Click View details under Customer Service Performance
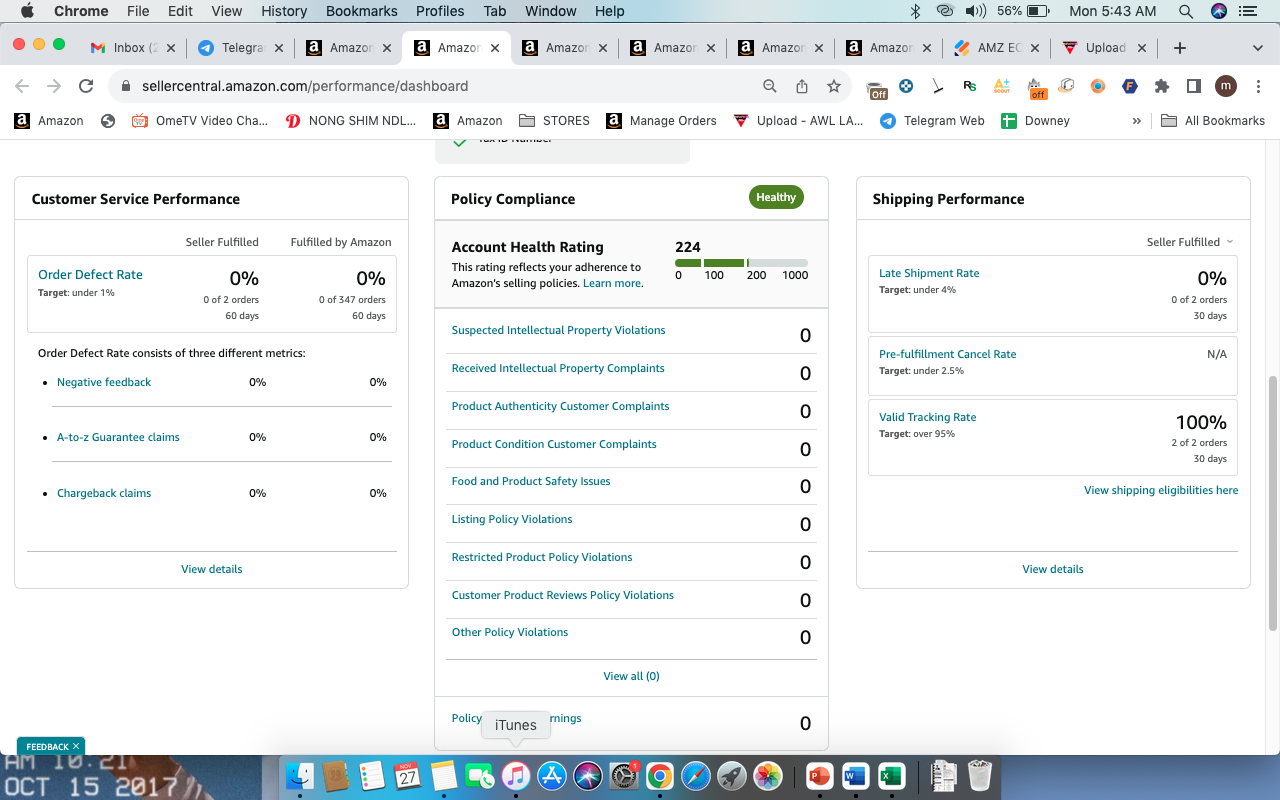1280x800 pixels. (211, 569)
